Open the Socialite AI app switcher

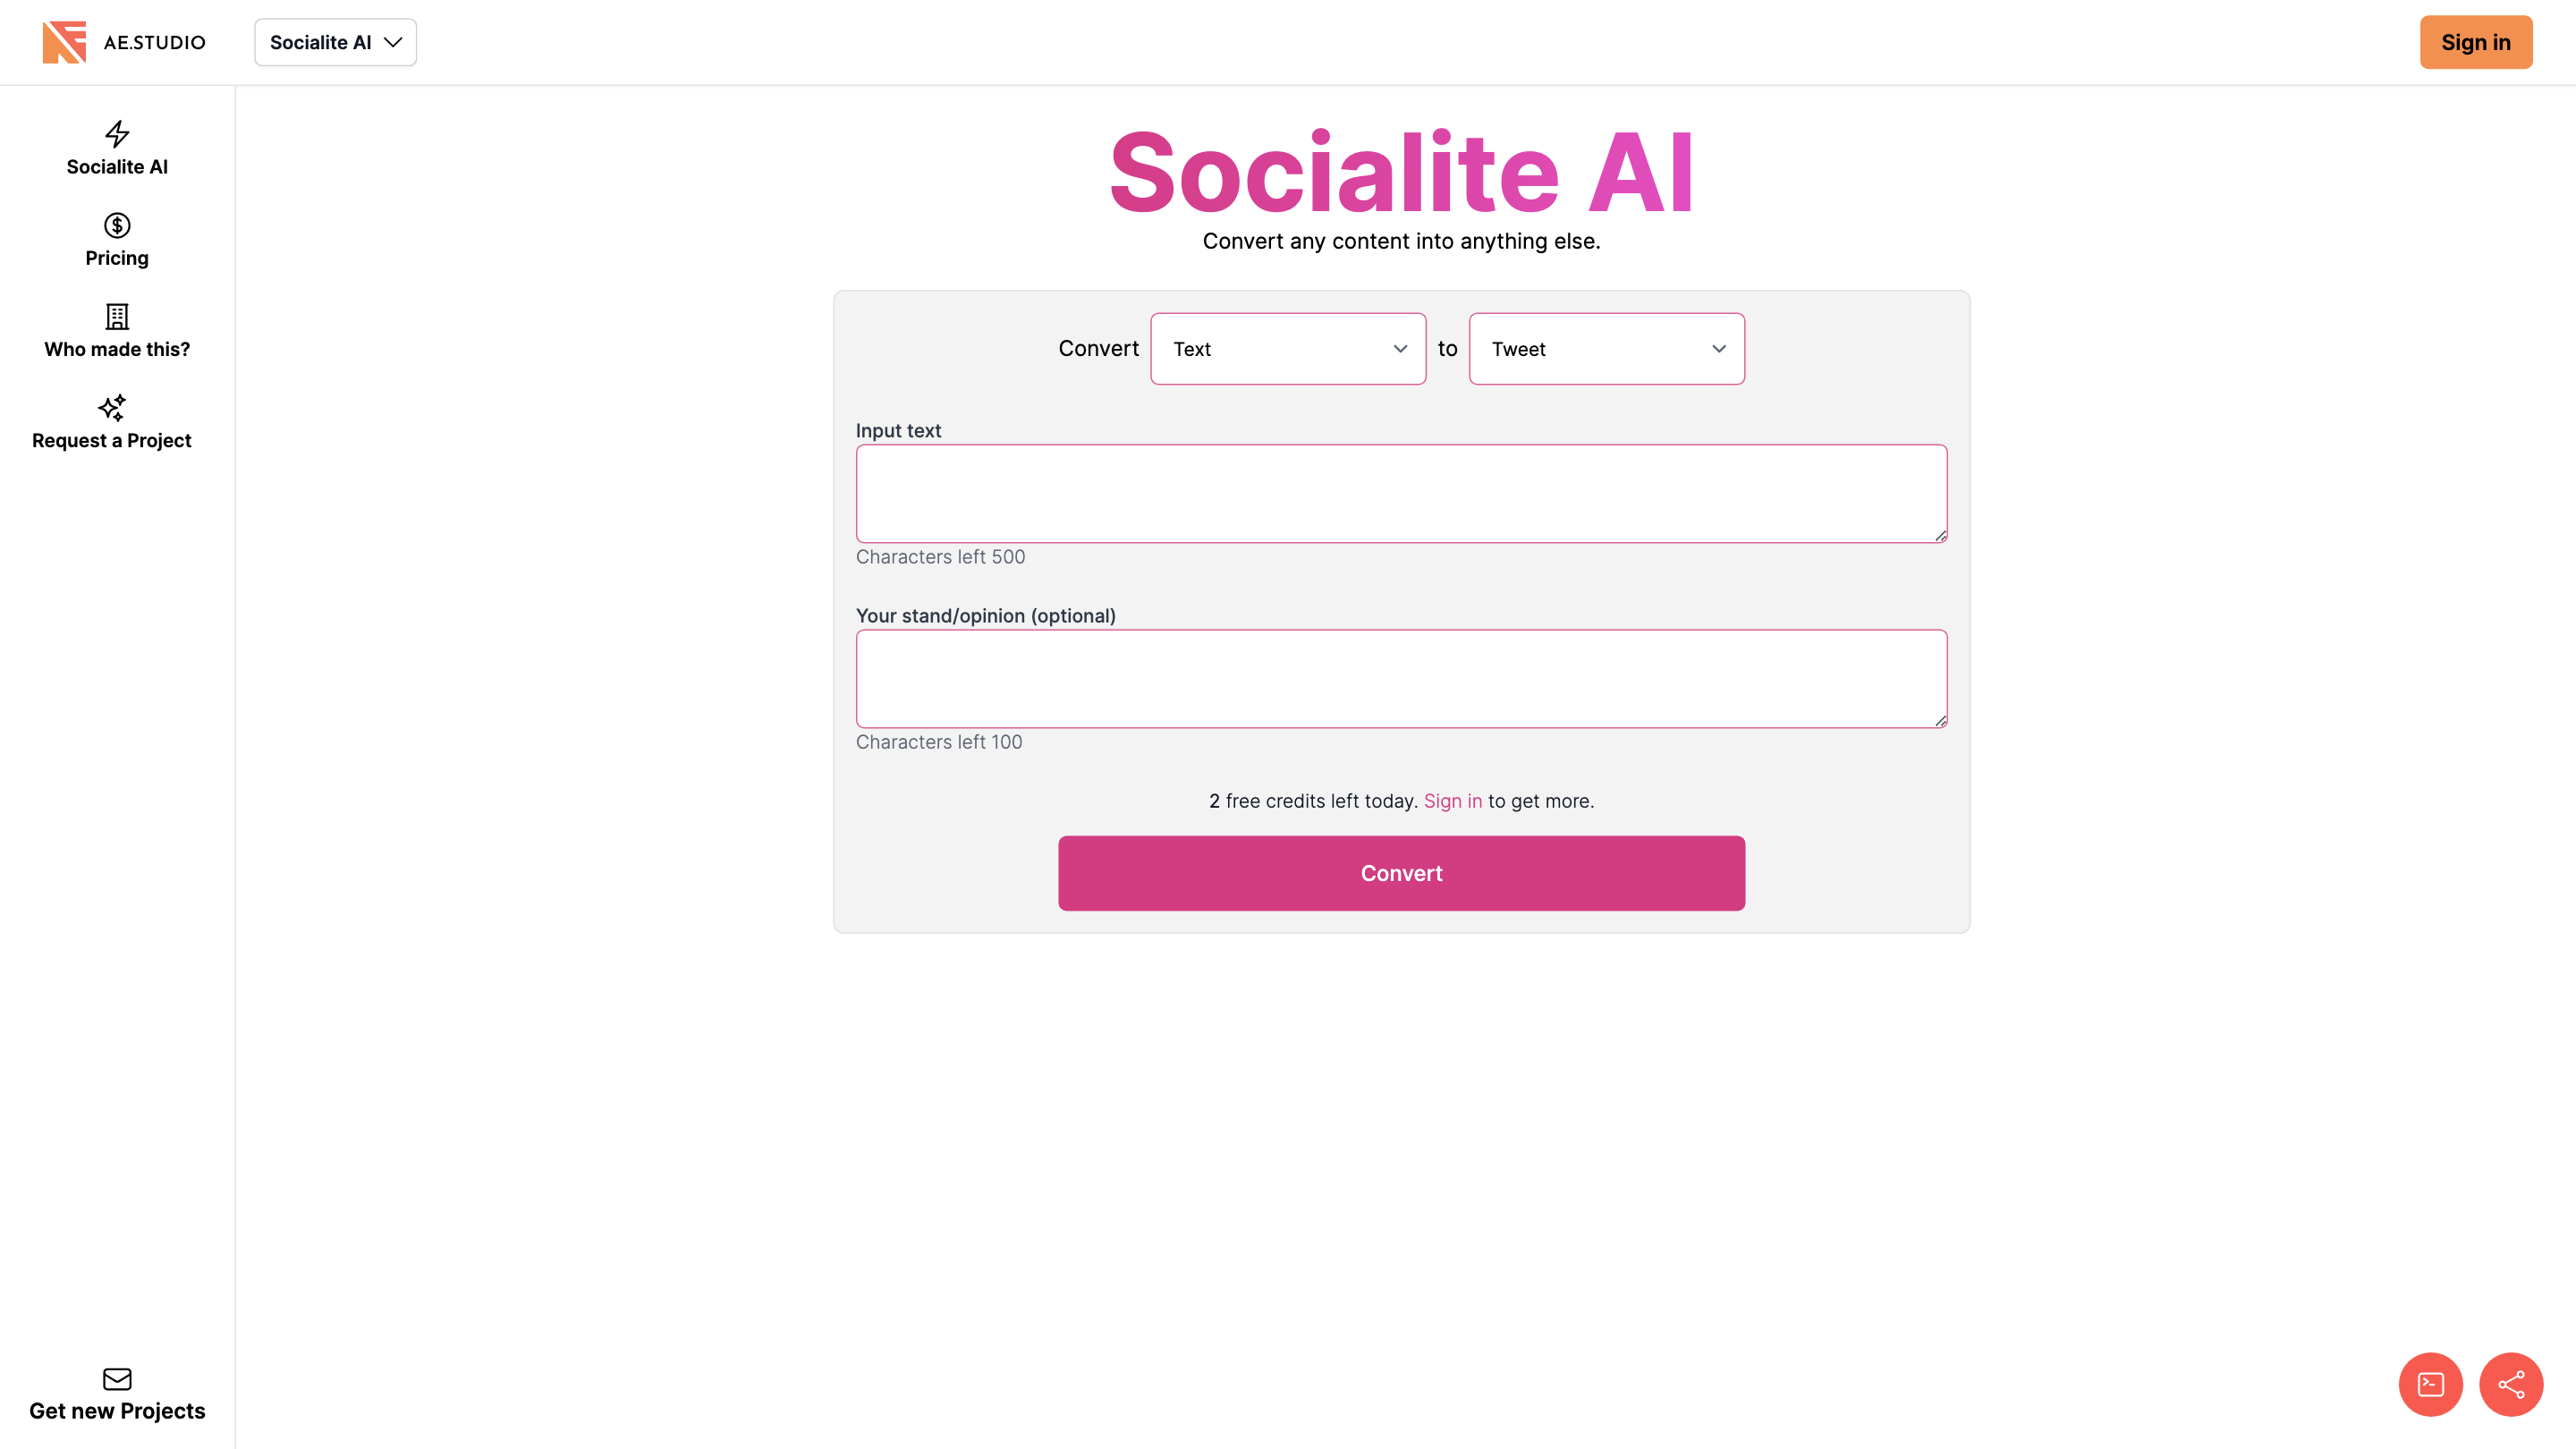(335, 42)
